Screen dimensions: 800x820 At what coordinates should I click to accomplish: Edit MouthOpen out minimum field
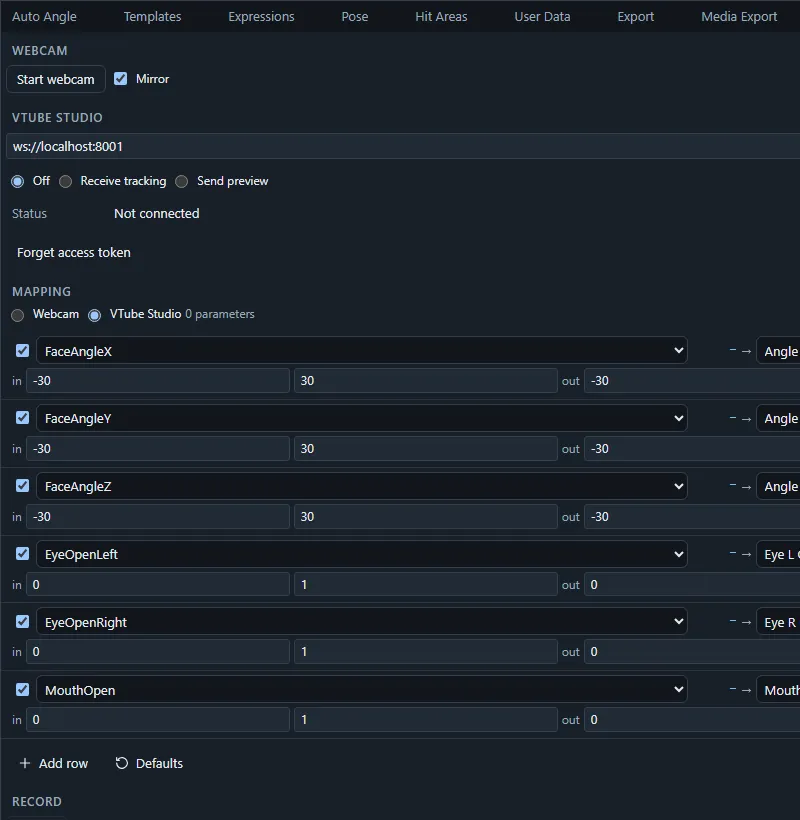click(x=692, y=720)
